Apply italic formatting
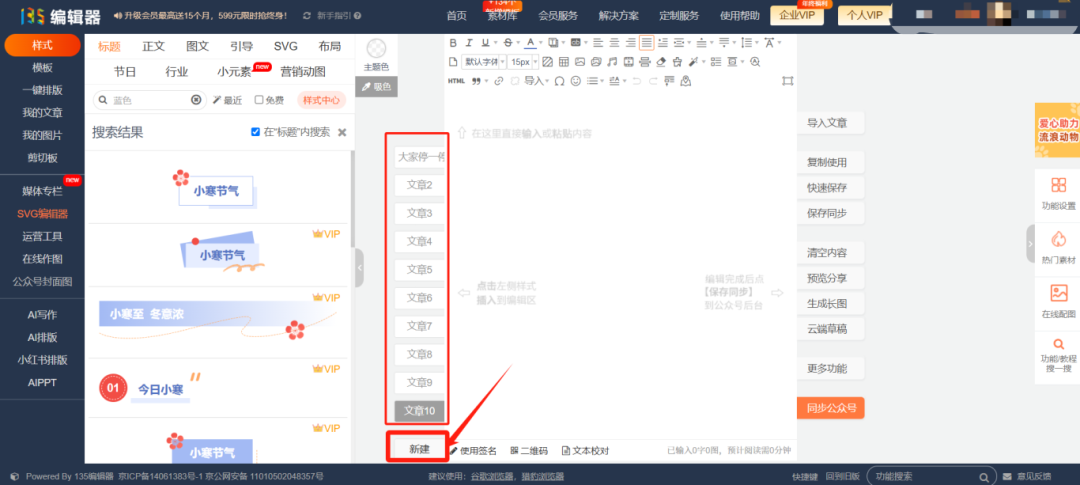Viewport: 1080px width, 485px height. (469, 43)
